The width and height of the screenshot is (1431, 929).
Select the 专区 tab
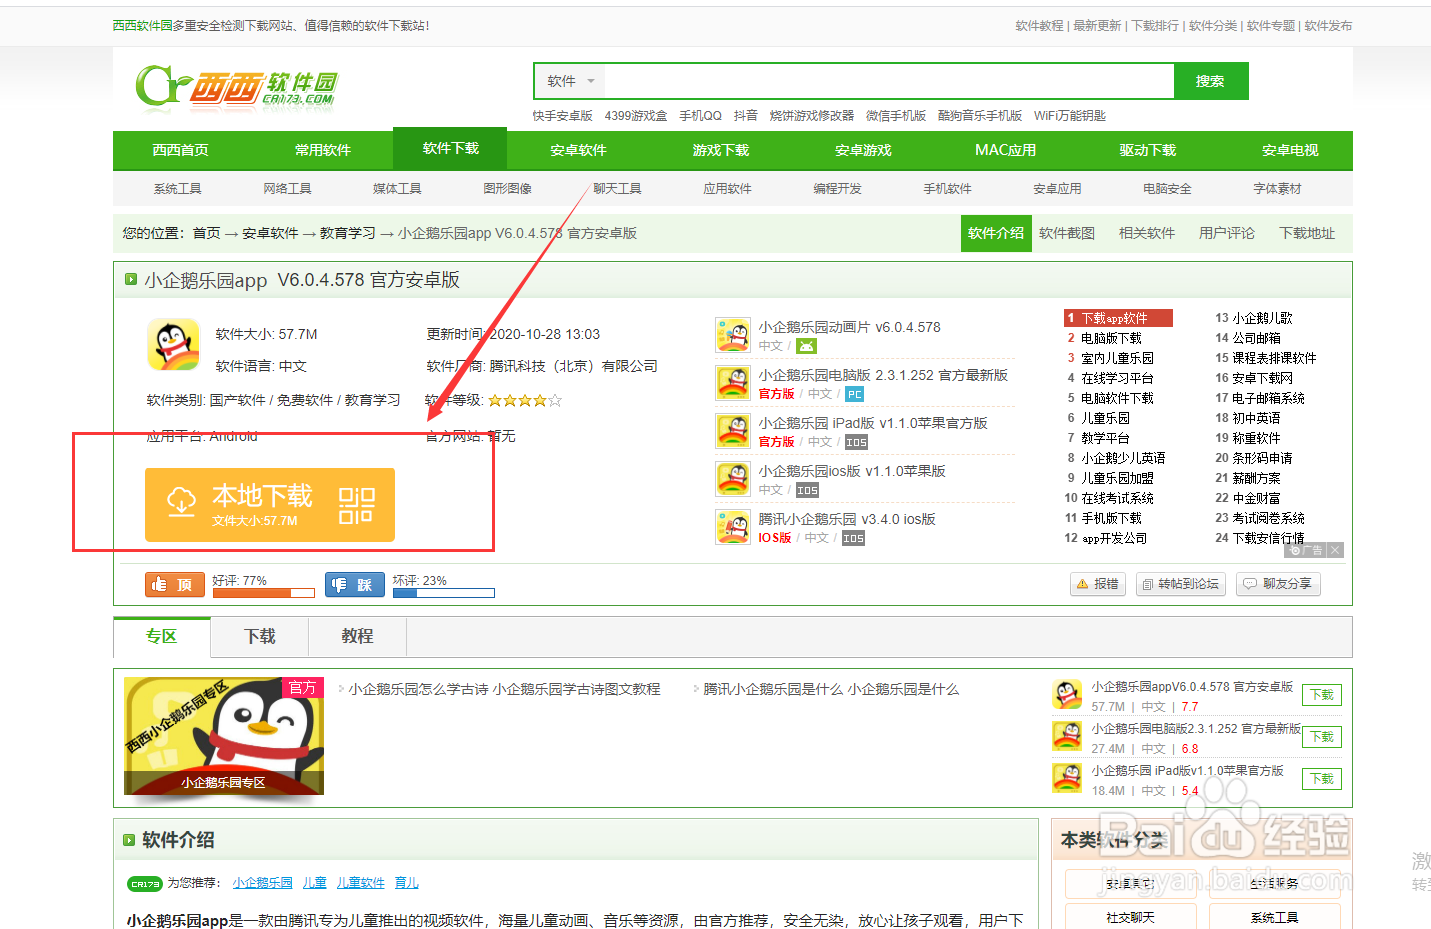(161, 637)
